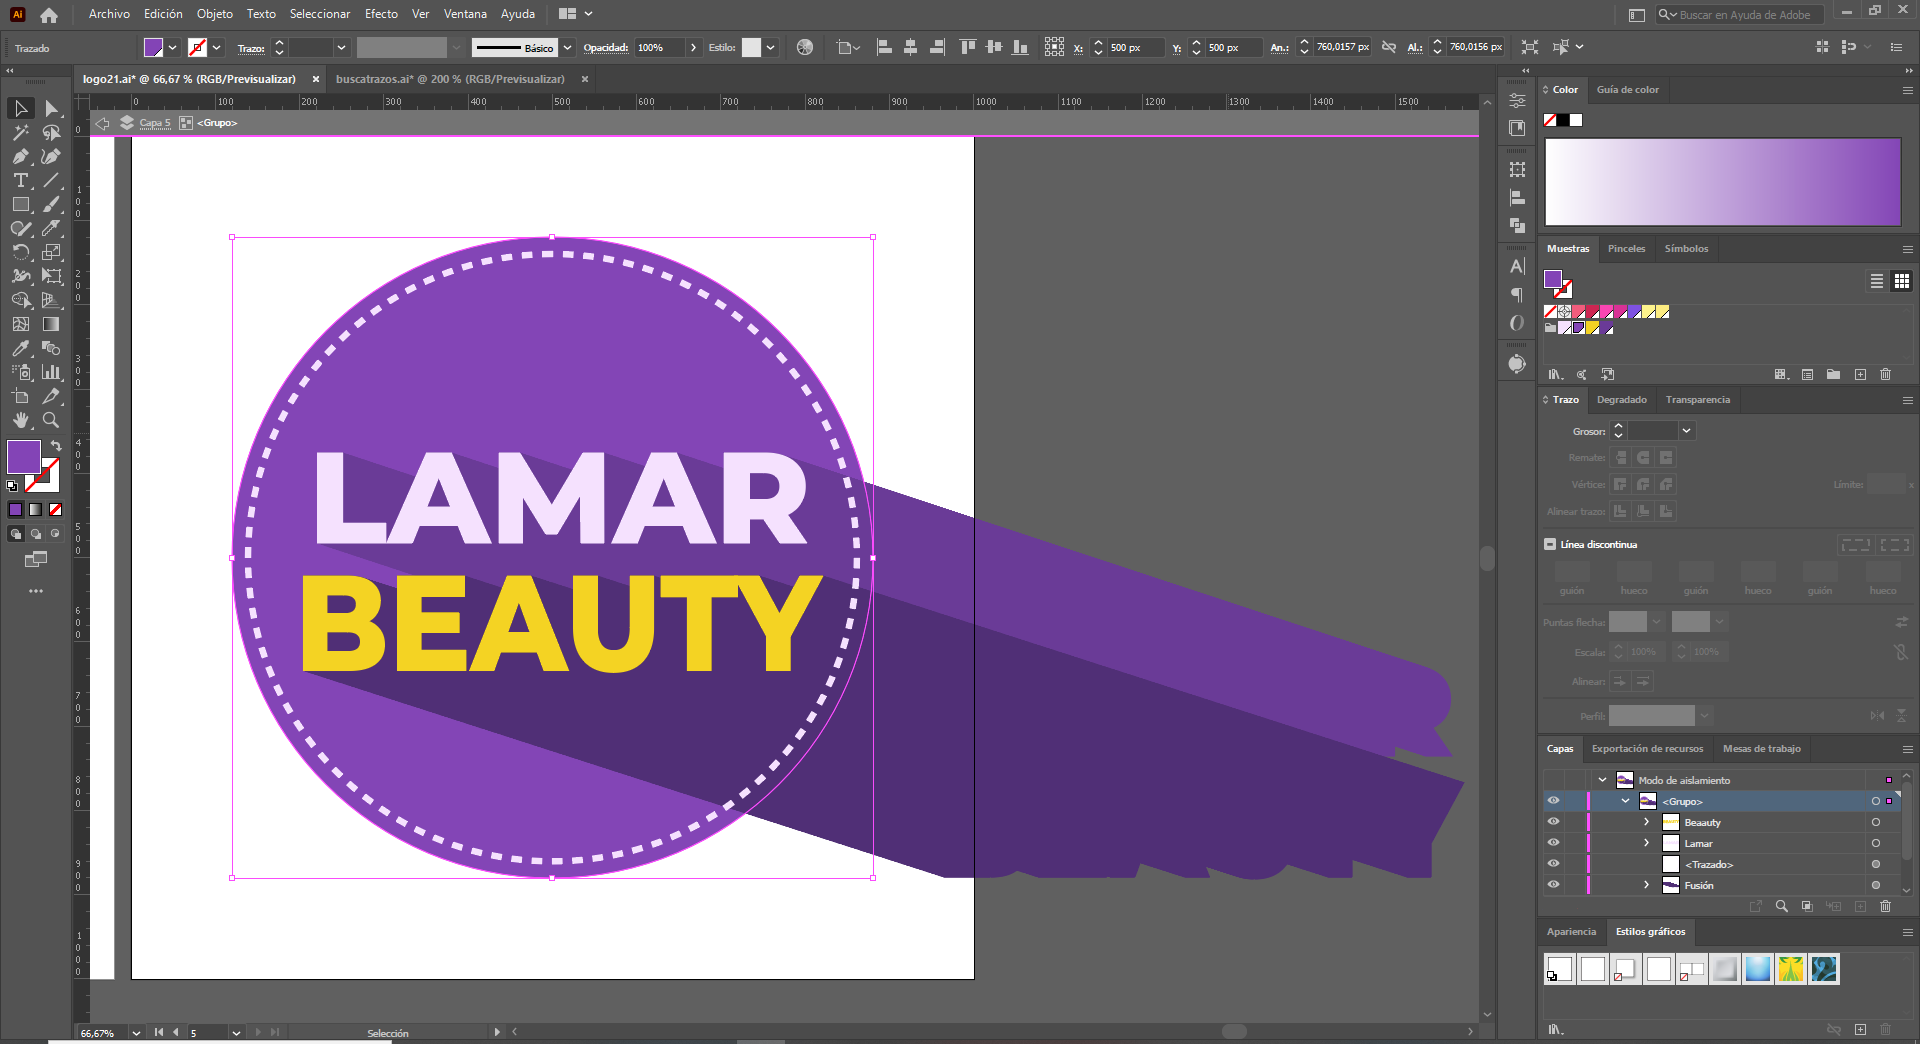Click the constrain width and height proportions icon
This screenshot has width=1920, height=1044.
pos(1389,47)
